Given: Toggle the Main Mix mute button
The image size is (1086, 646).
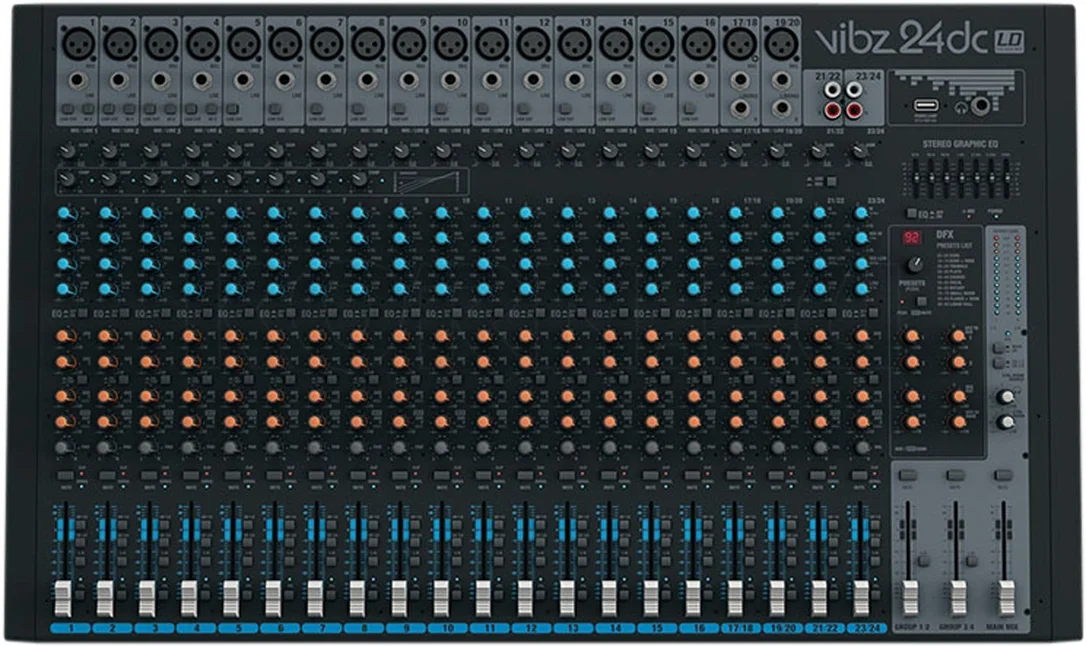Looking at the screenshot, I should (1003, 475).
